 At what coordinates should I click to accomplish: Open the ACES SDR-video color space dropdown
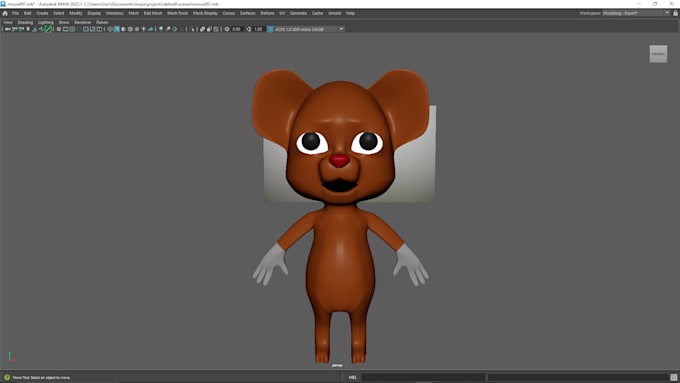(309, 29)
